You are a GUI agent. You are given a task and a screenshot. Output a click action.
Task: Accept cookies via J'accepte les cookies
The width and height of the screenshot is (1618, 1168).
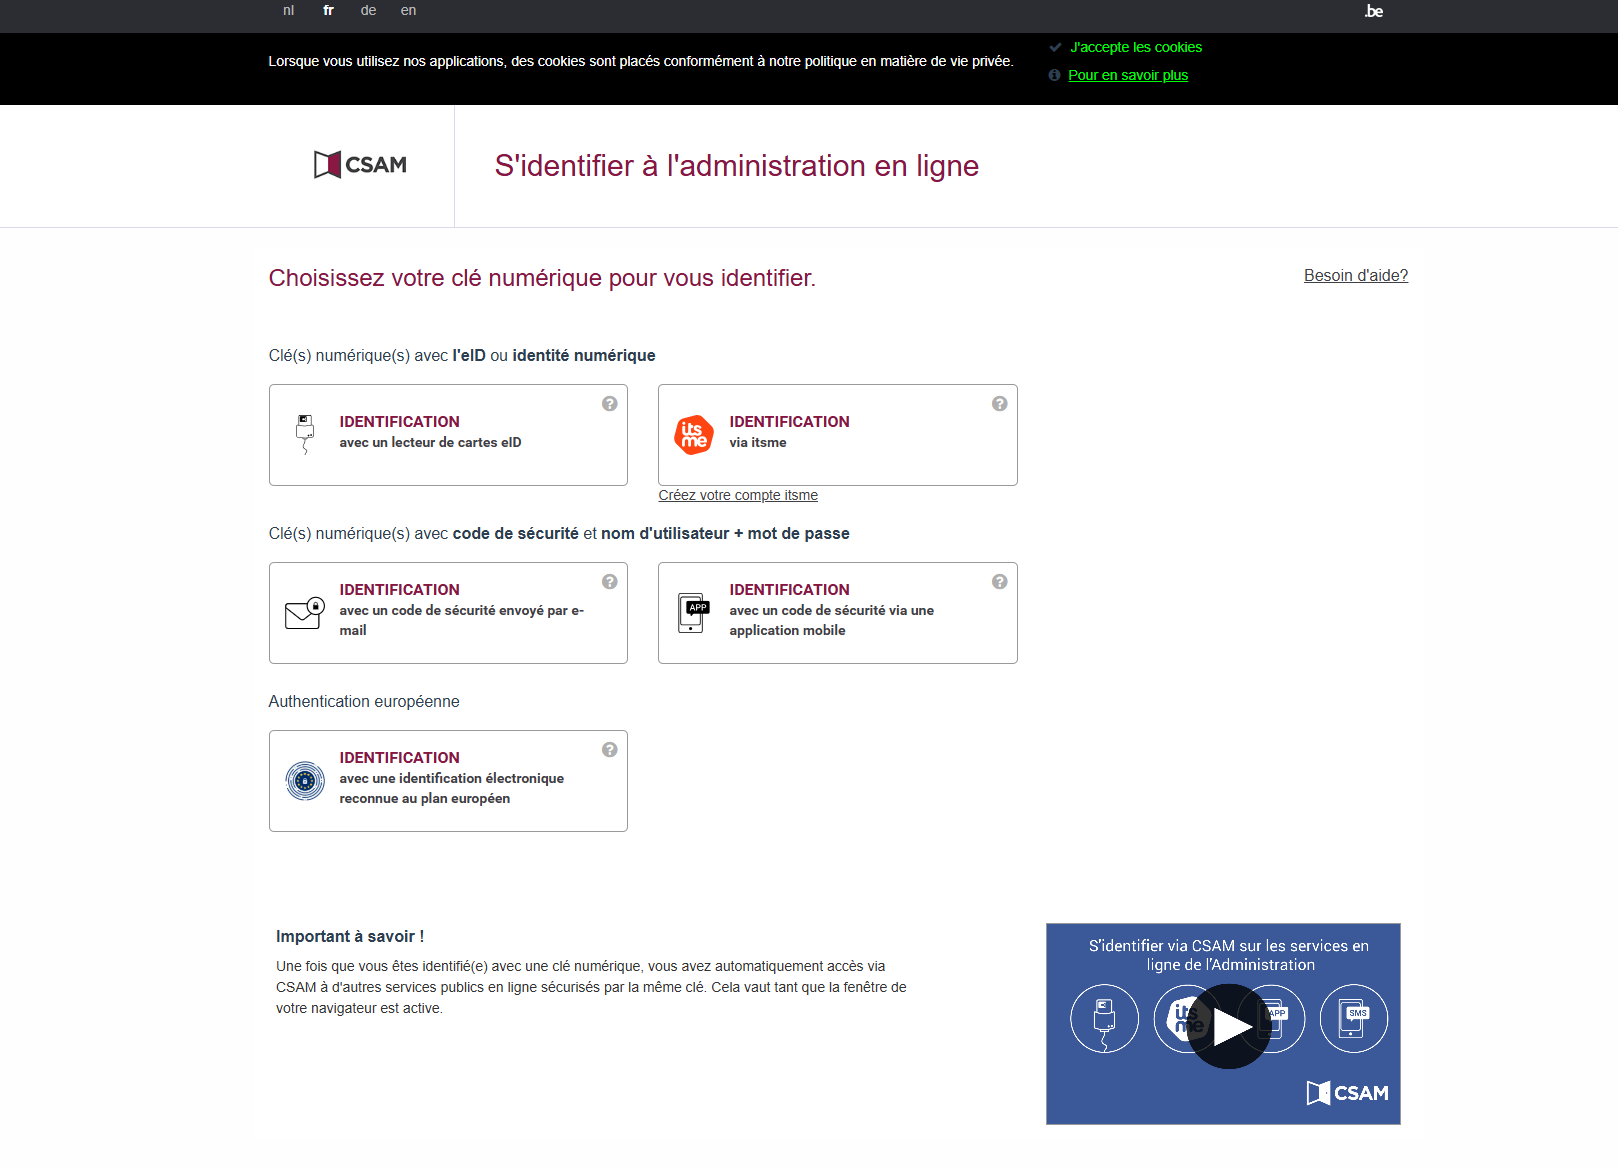click(x=1135, y=47)
